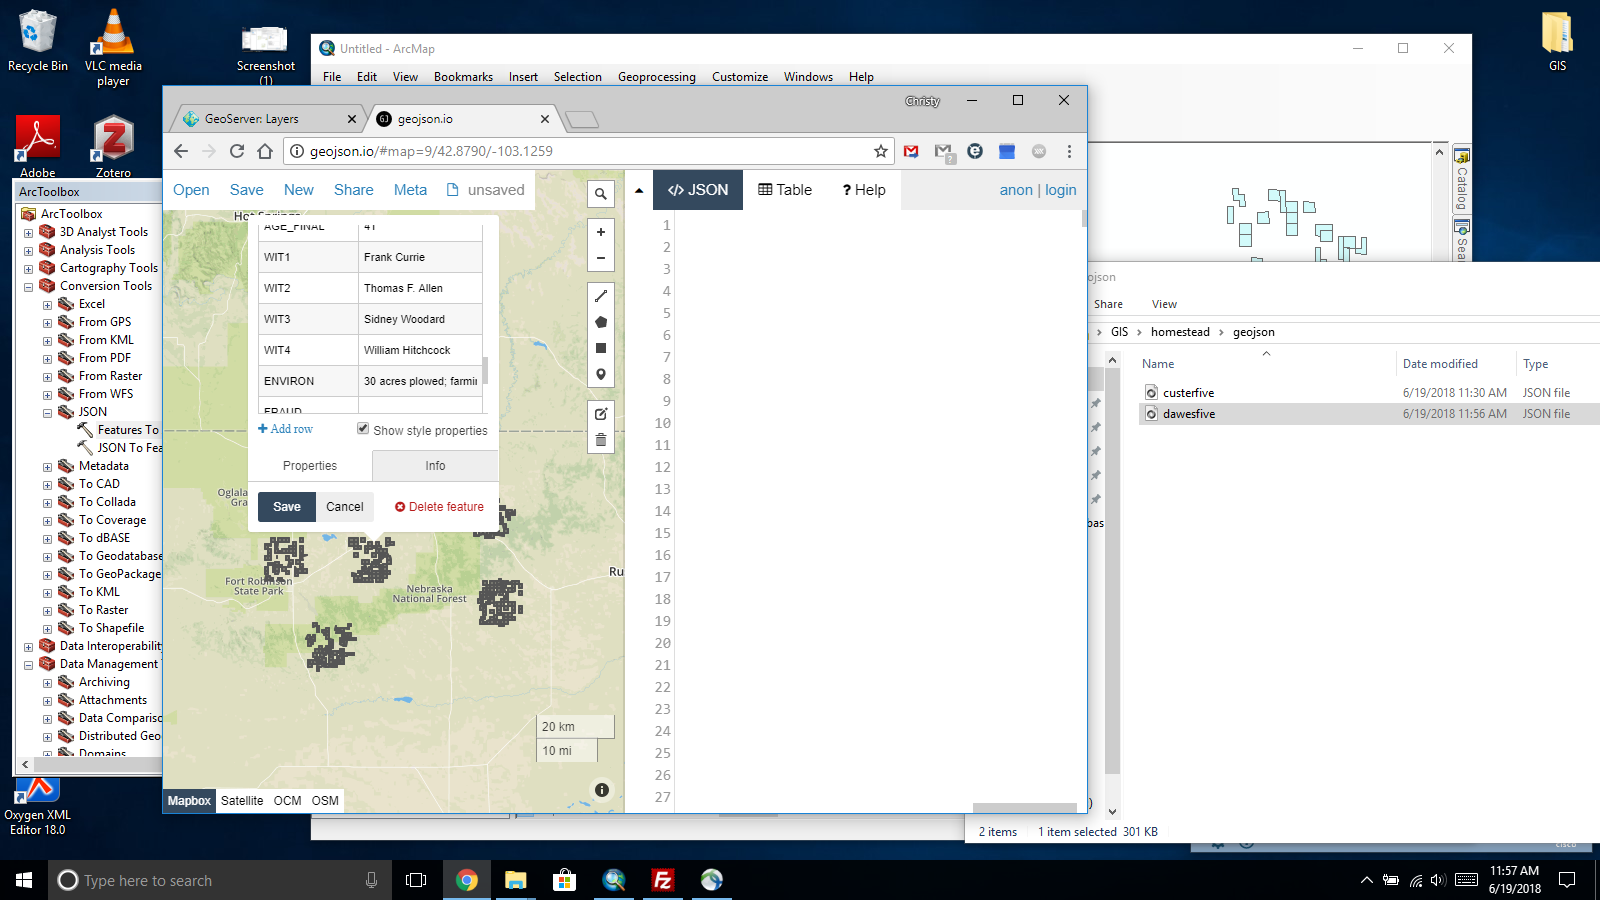Screen dimensions: 1600x900
Task: Expand the Analysis Tools toolbox
Action: (29, 251)
